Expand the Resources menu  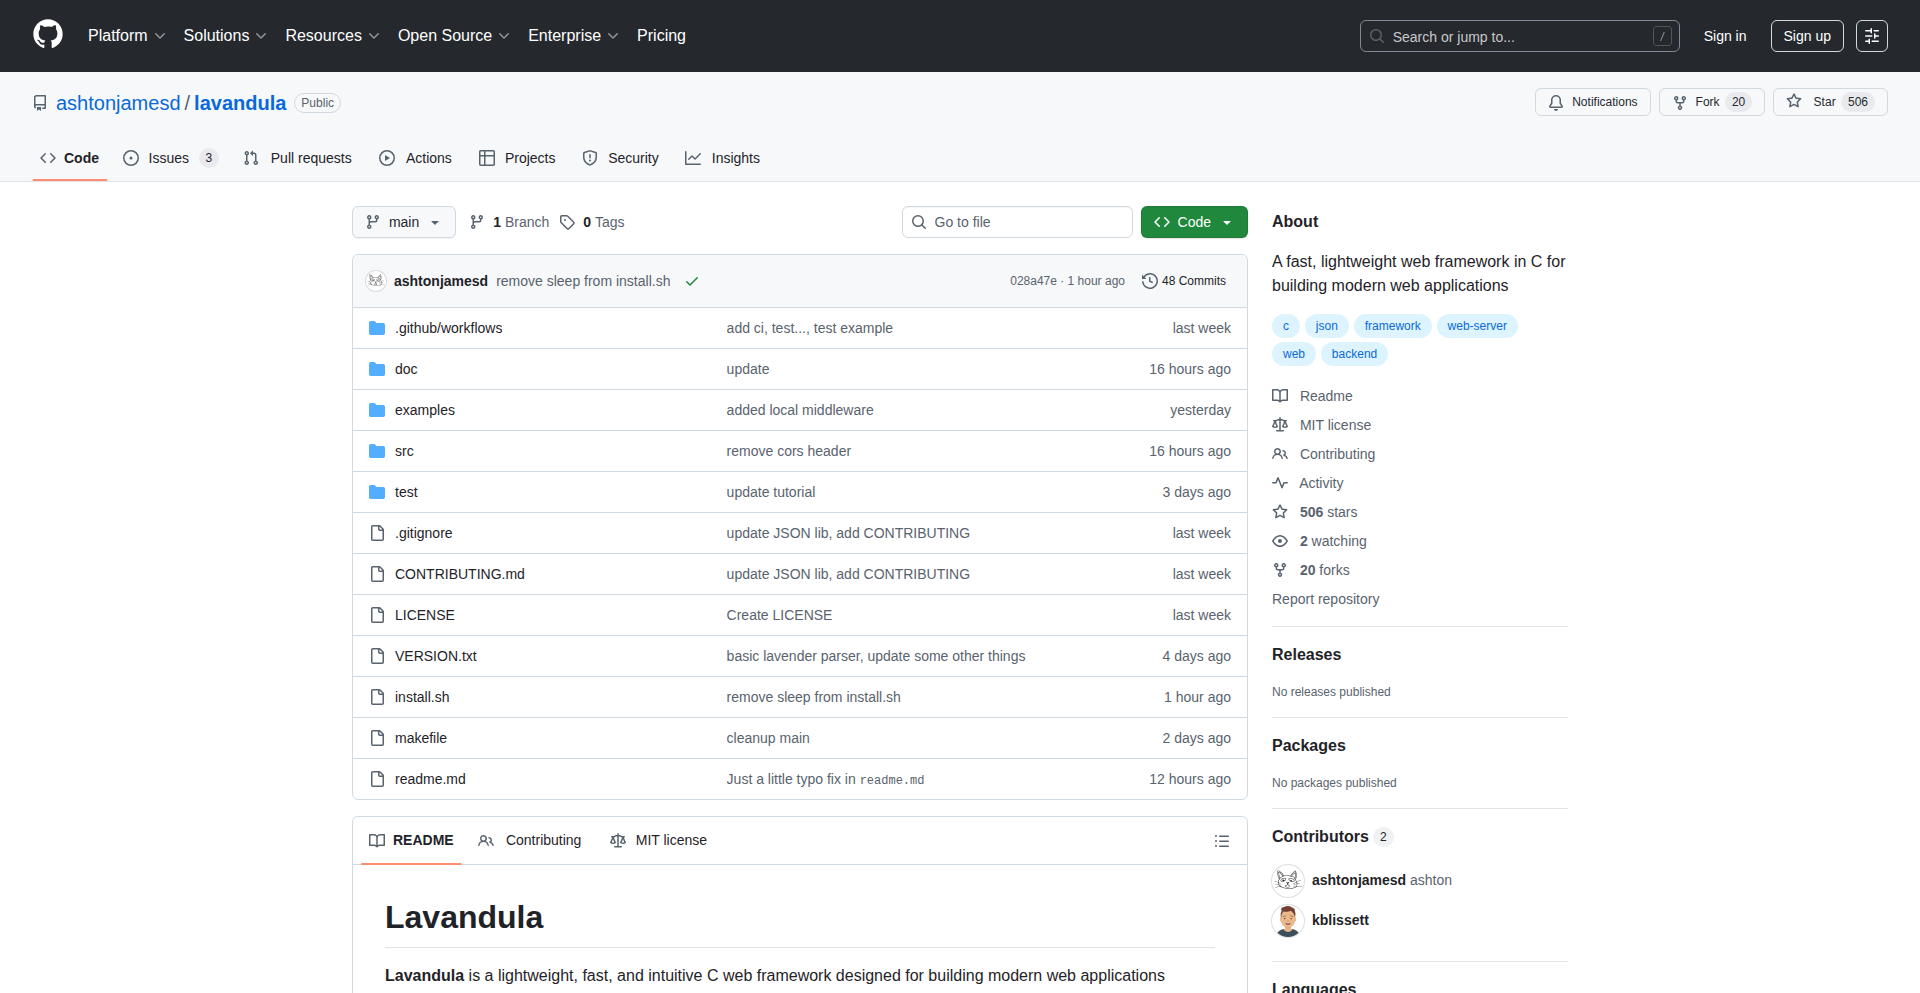pyautogui.click(x=332, y=36)
